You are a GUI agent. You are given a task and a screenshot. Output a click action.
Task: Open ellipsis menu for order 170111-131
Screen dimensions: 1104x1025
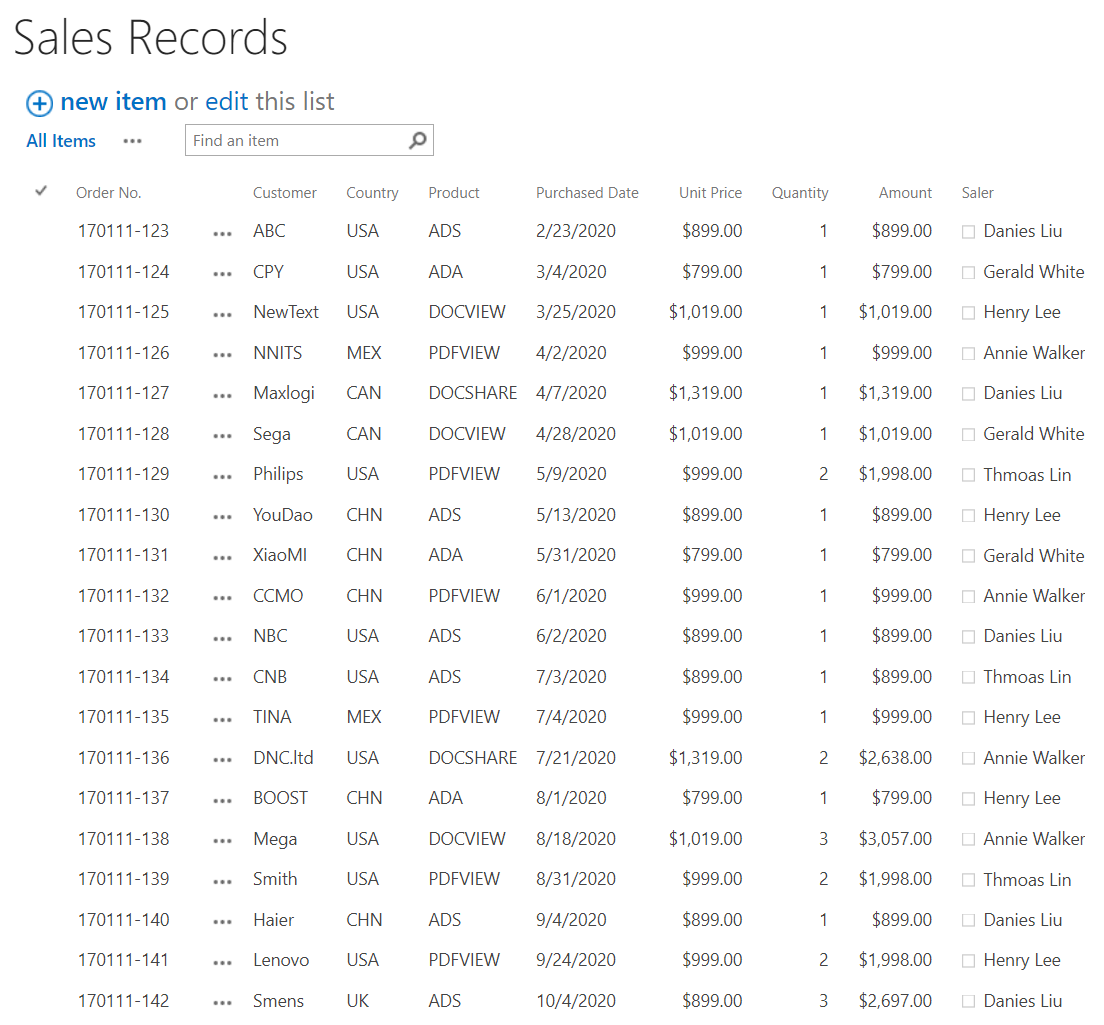pos(222,557)
